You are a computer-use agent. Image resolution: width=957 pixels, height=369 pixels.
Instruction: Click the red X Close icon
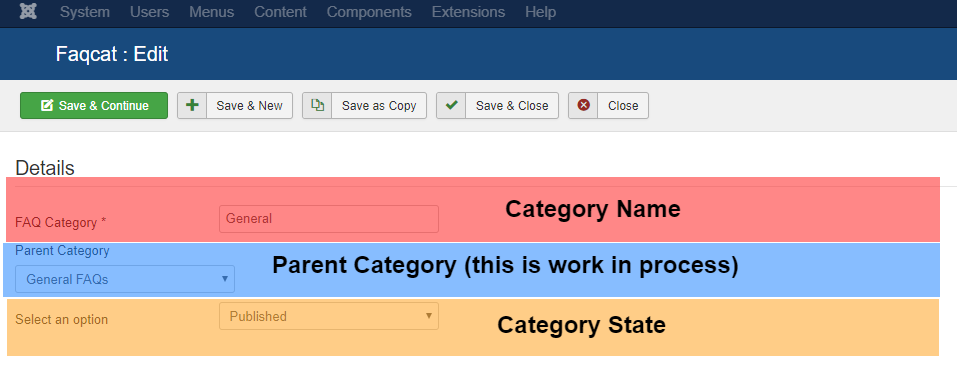pyautogui.click(x=583, y=106)
